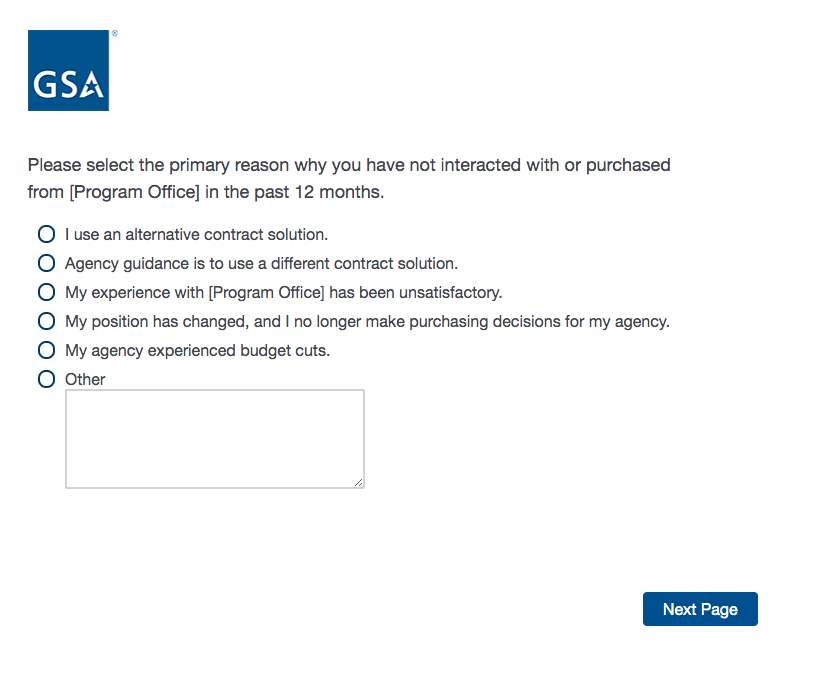
Task: Click the "My experience with [Program Office]" label text
Action: (x=283, y=293)
